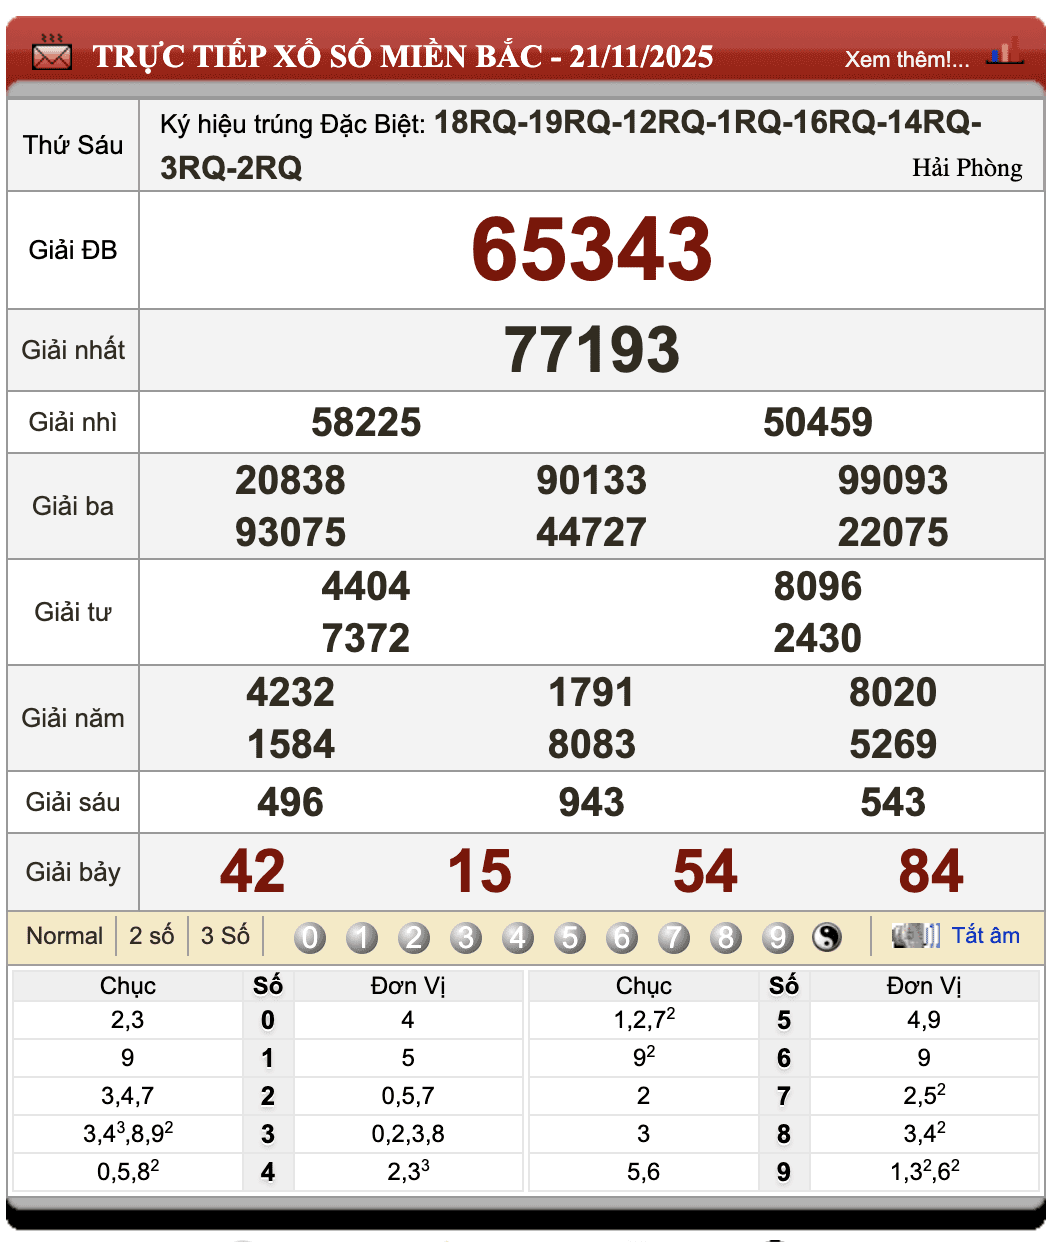The image size is (1060, 1242).
Task: Select digit 1 filter ball
Action: click(362, 937)
